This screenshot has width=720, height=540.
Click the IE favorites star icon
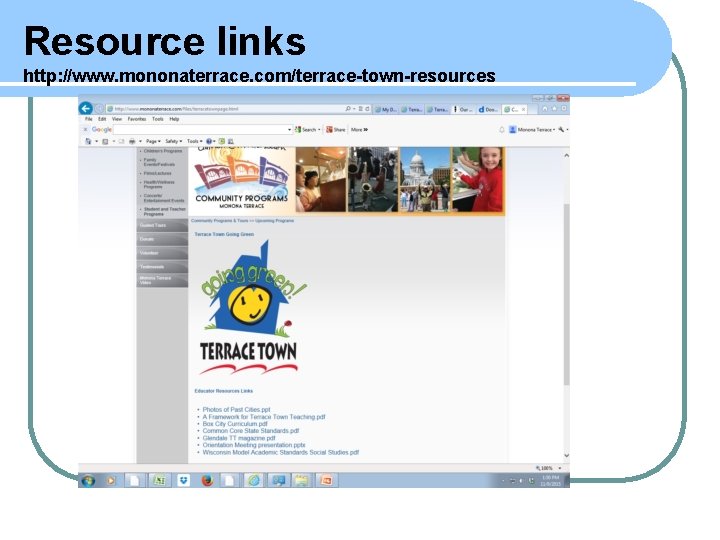pyautogui.click(x=554, y=109)
